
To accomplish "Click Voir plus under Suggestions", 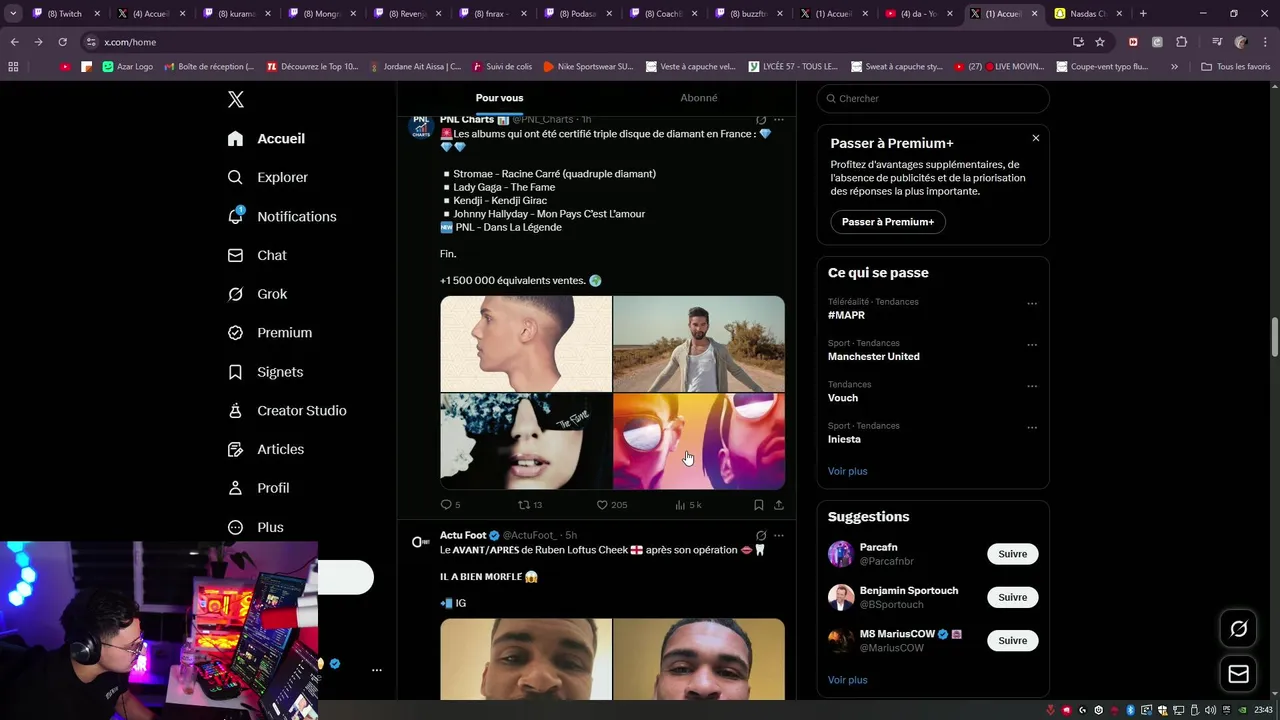I will 848,680.
